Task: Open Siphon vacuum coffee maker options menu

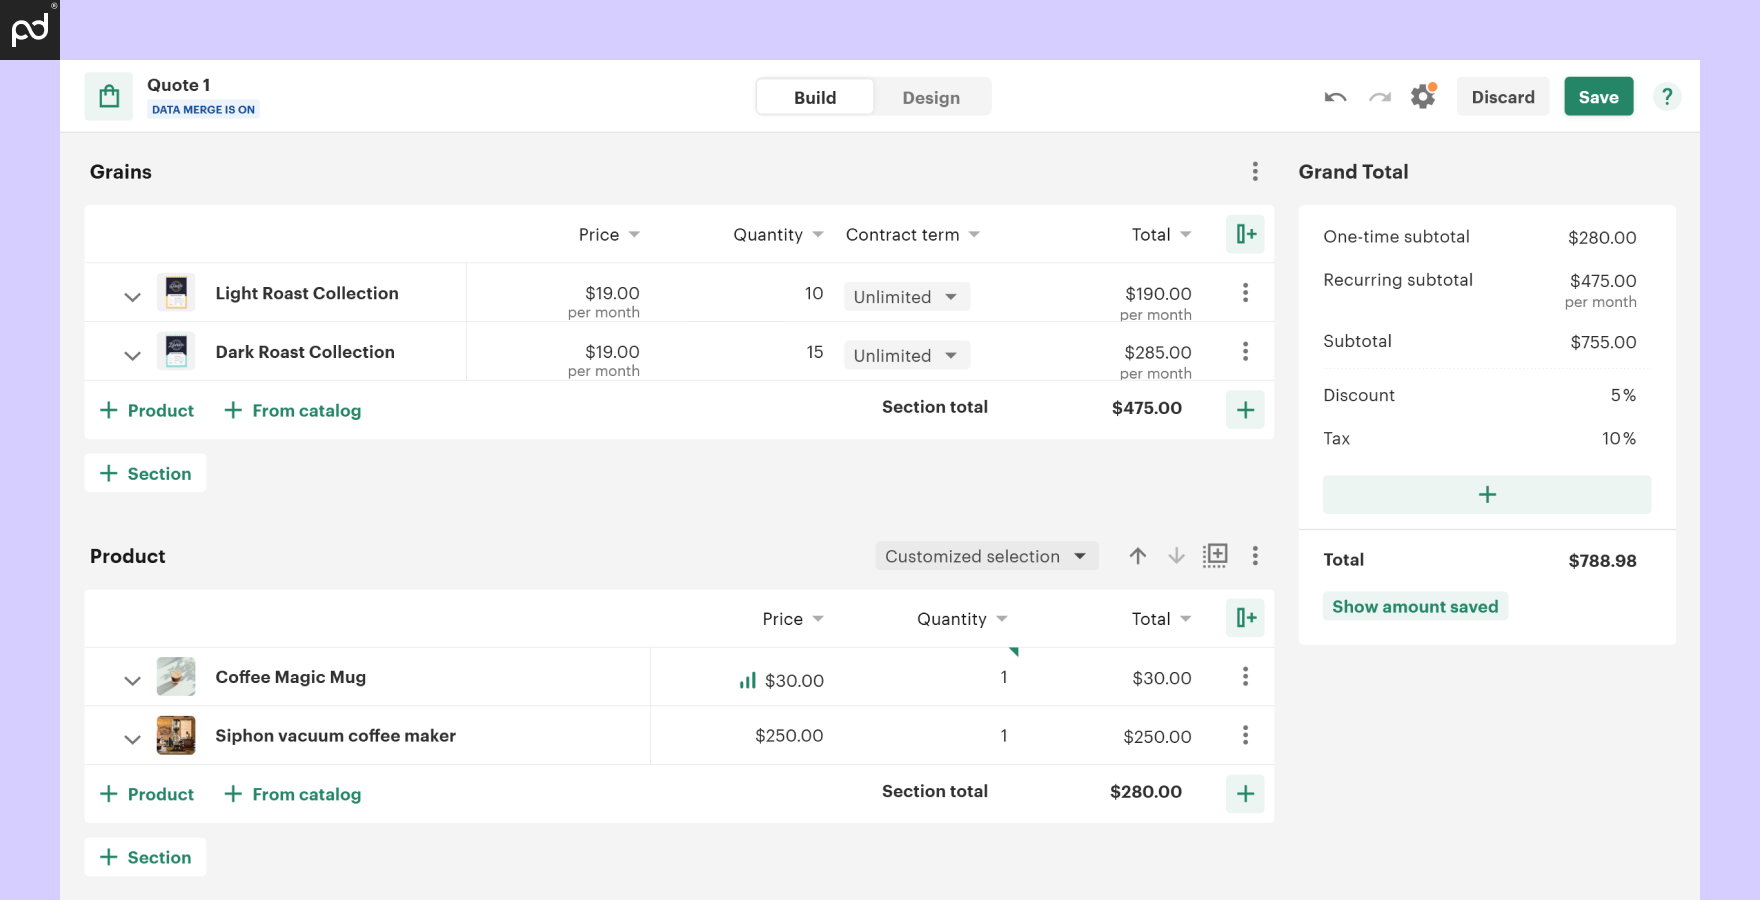Action: coord(1245,735)
